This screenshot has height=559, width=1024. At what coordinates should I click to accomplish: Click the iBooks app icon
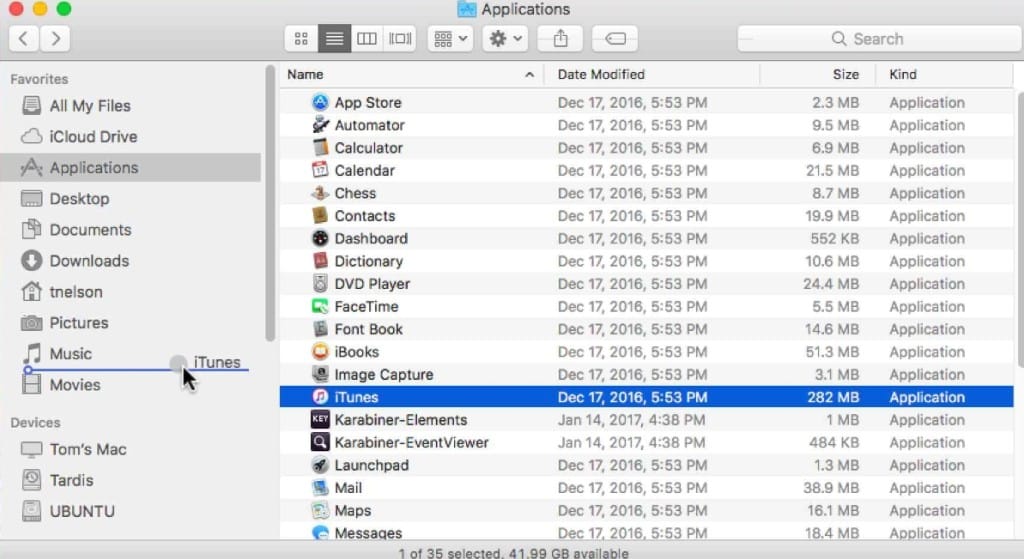click(320, 352)
